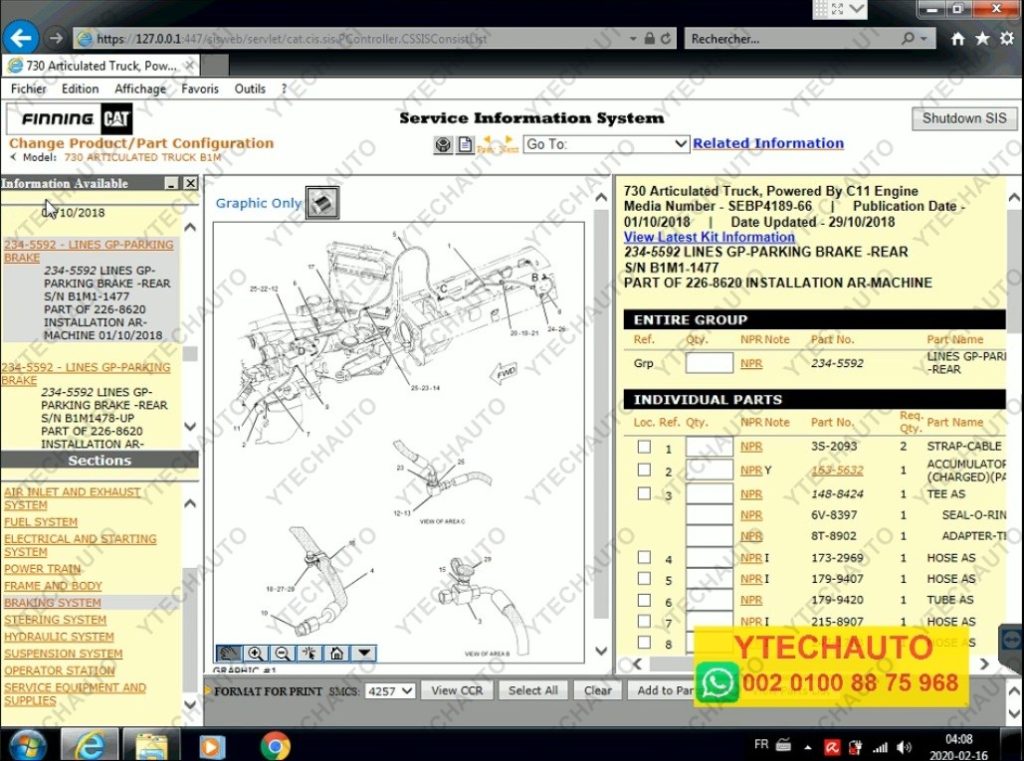
Task: Show hidden tray icons arrow
Action: (x=808, y=747)
